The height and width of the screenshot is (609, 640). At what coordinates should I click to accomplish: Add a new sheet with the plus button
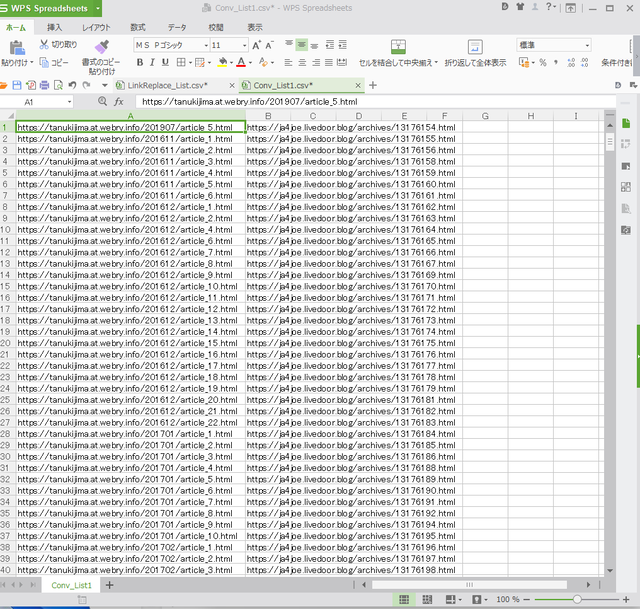coord(109,585)
